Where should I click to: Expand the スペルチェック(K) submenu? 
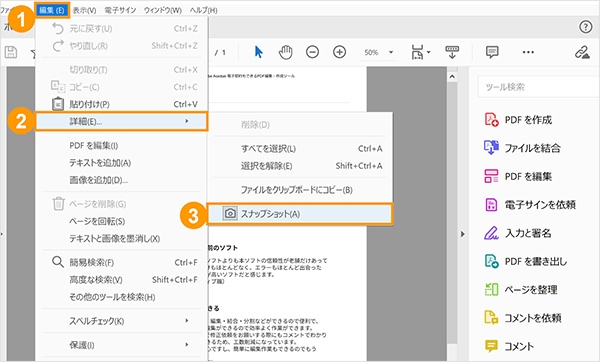pos(122,321)
